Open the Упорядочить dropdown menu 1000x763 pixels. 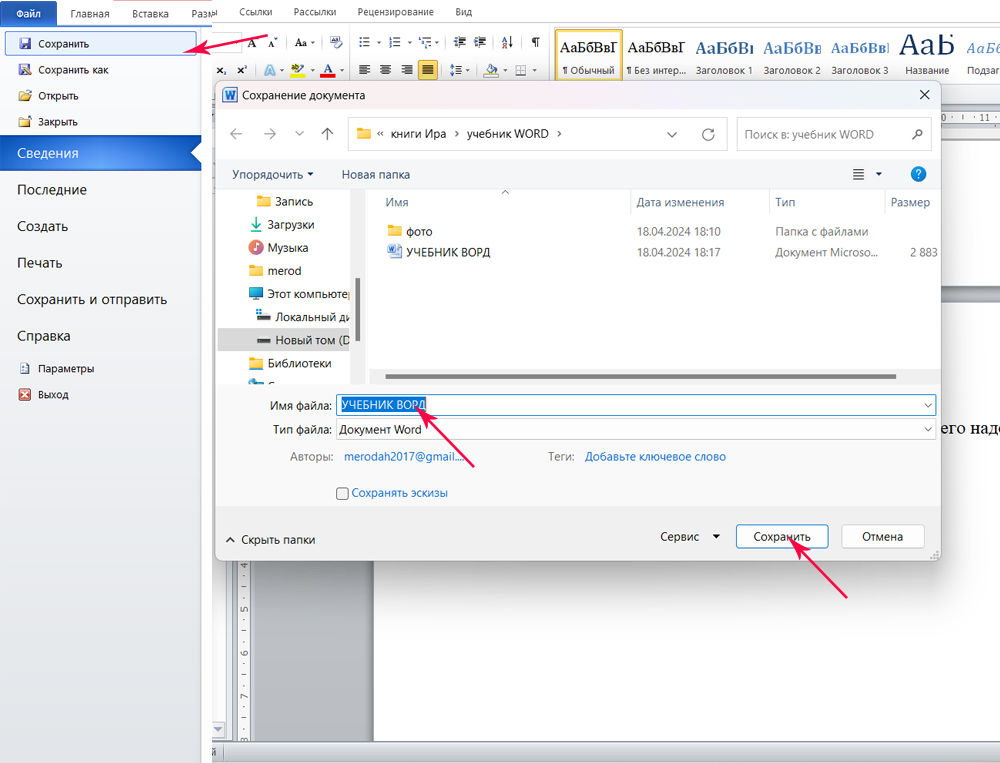(x=272, y=174)
